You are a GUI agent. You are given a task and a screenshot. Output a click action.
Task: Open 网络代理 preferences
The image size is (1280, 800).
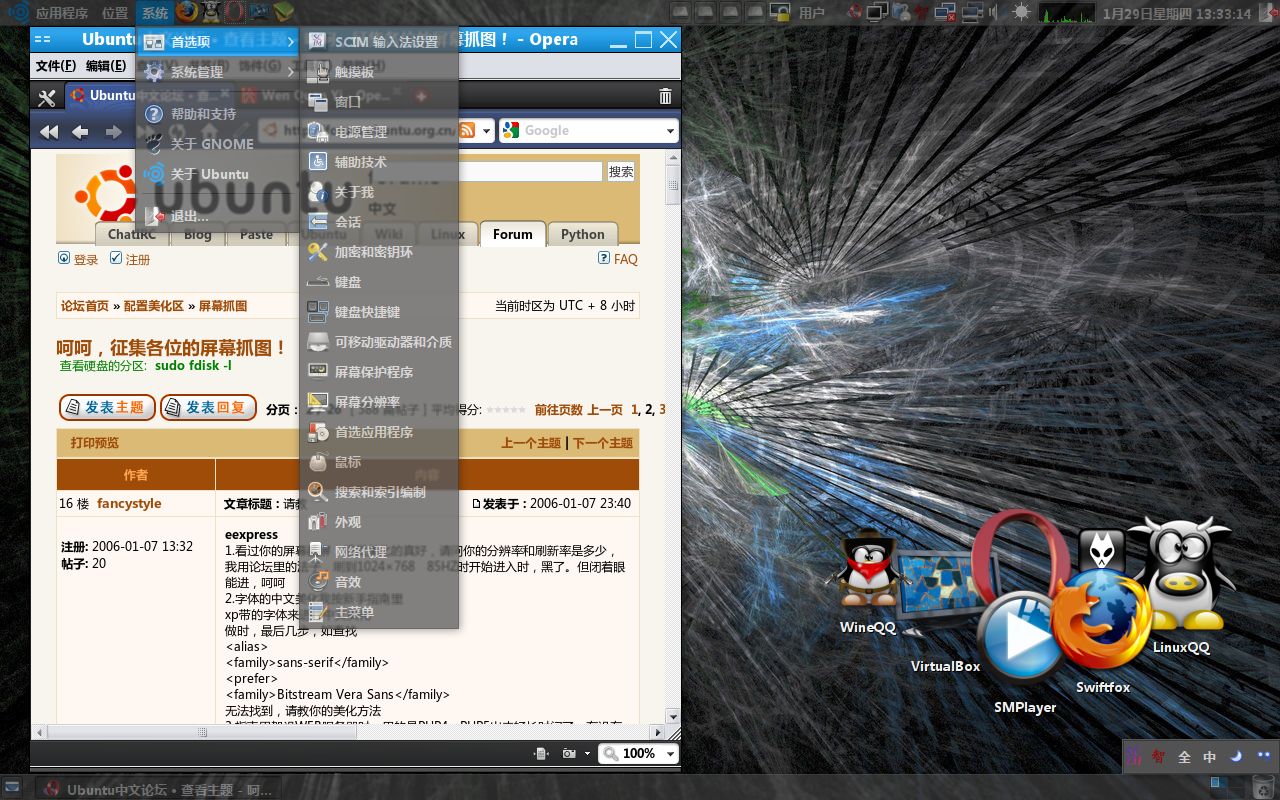pos(379,552)
